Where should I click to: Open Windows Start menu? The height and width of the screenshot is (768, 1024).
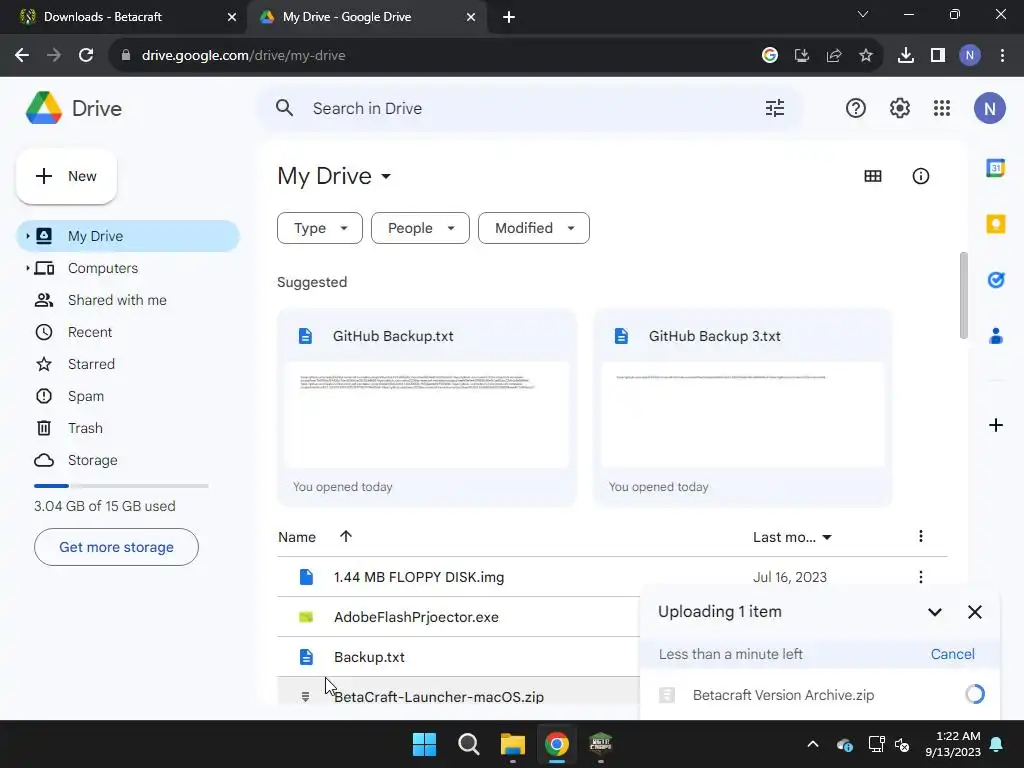(424, 744)
